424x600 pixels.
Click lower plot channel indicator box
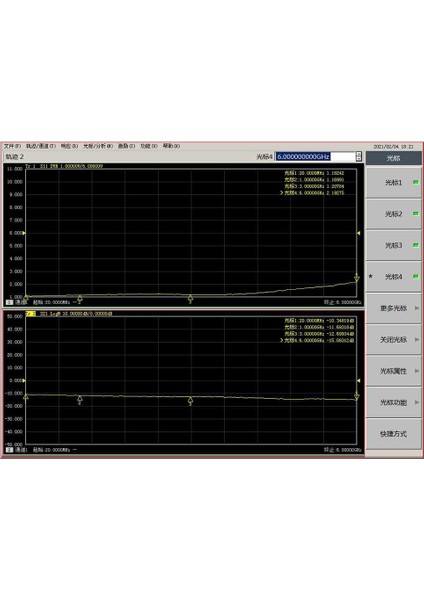coord(10,450)
